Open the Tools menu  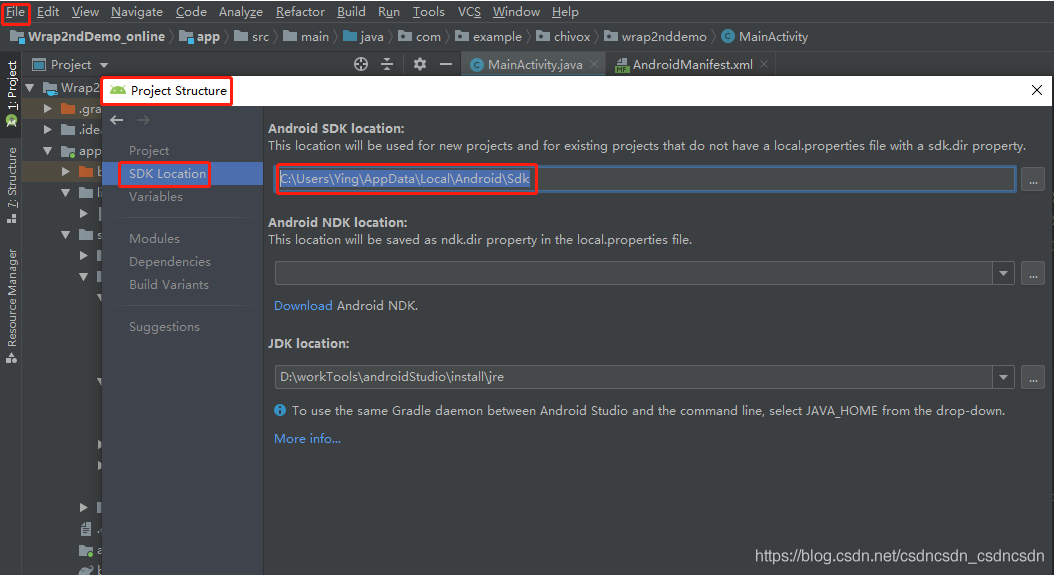tap(428, 12)
